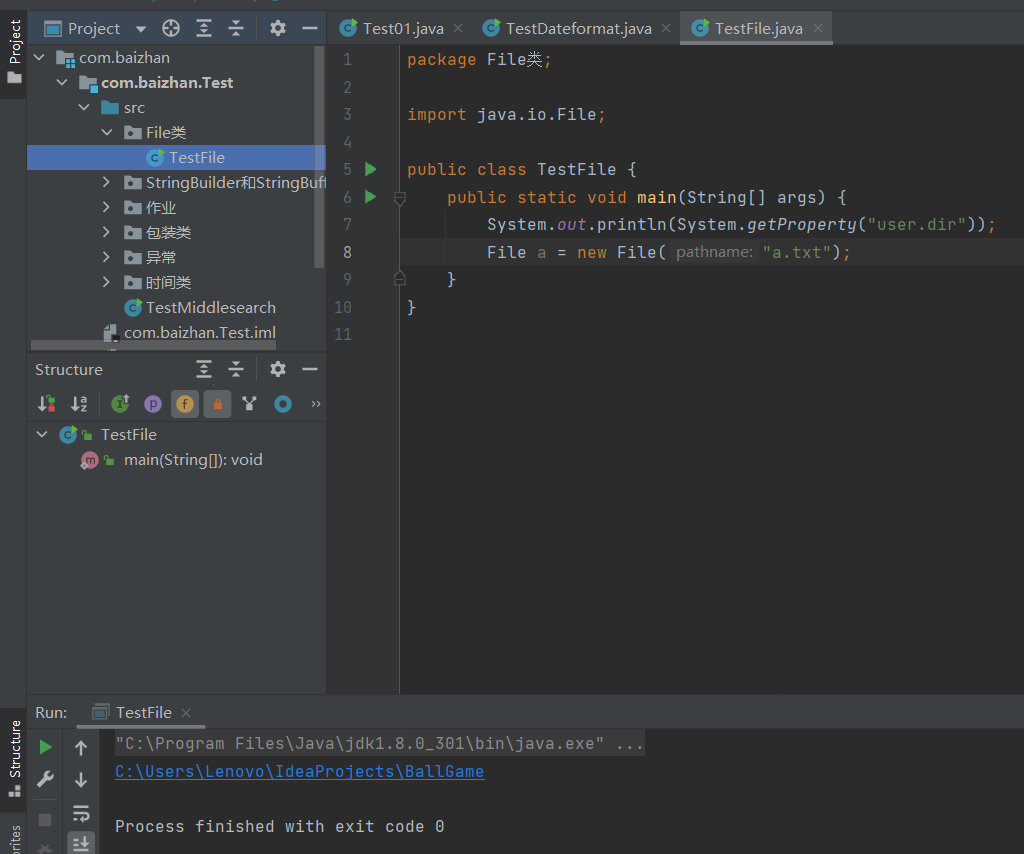Image resolution: width=1024 pixels, height=854 pixels.
Task: Collapse all in Structure panel
Action: [236, 370]
